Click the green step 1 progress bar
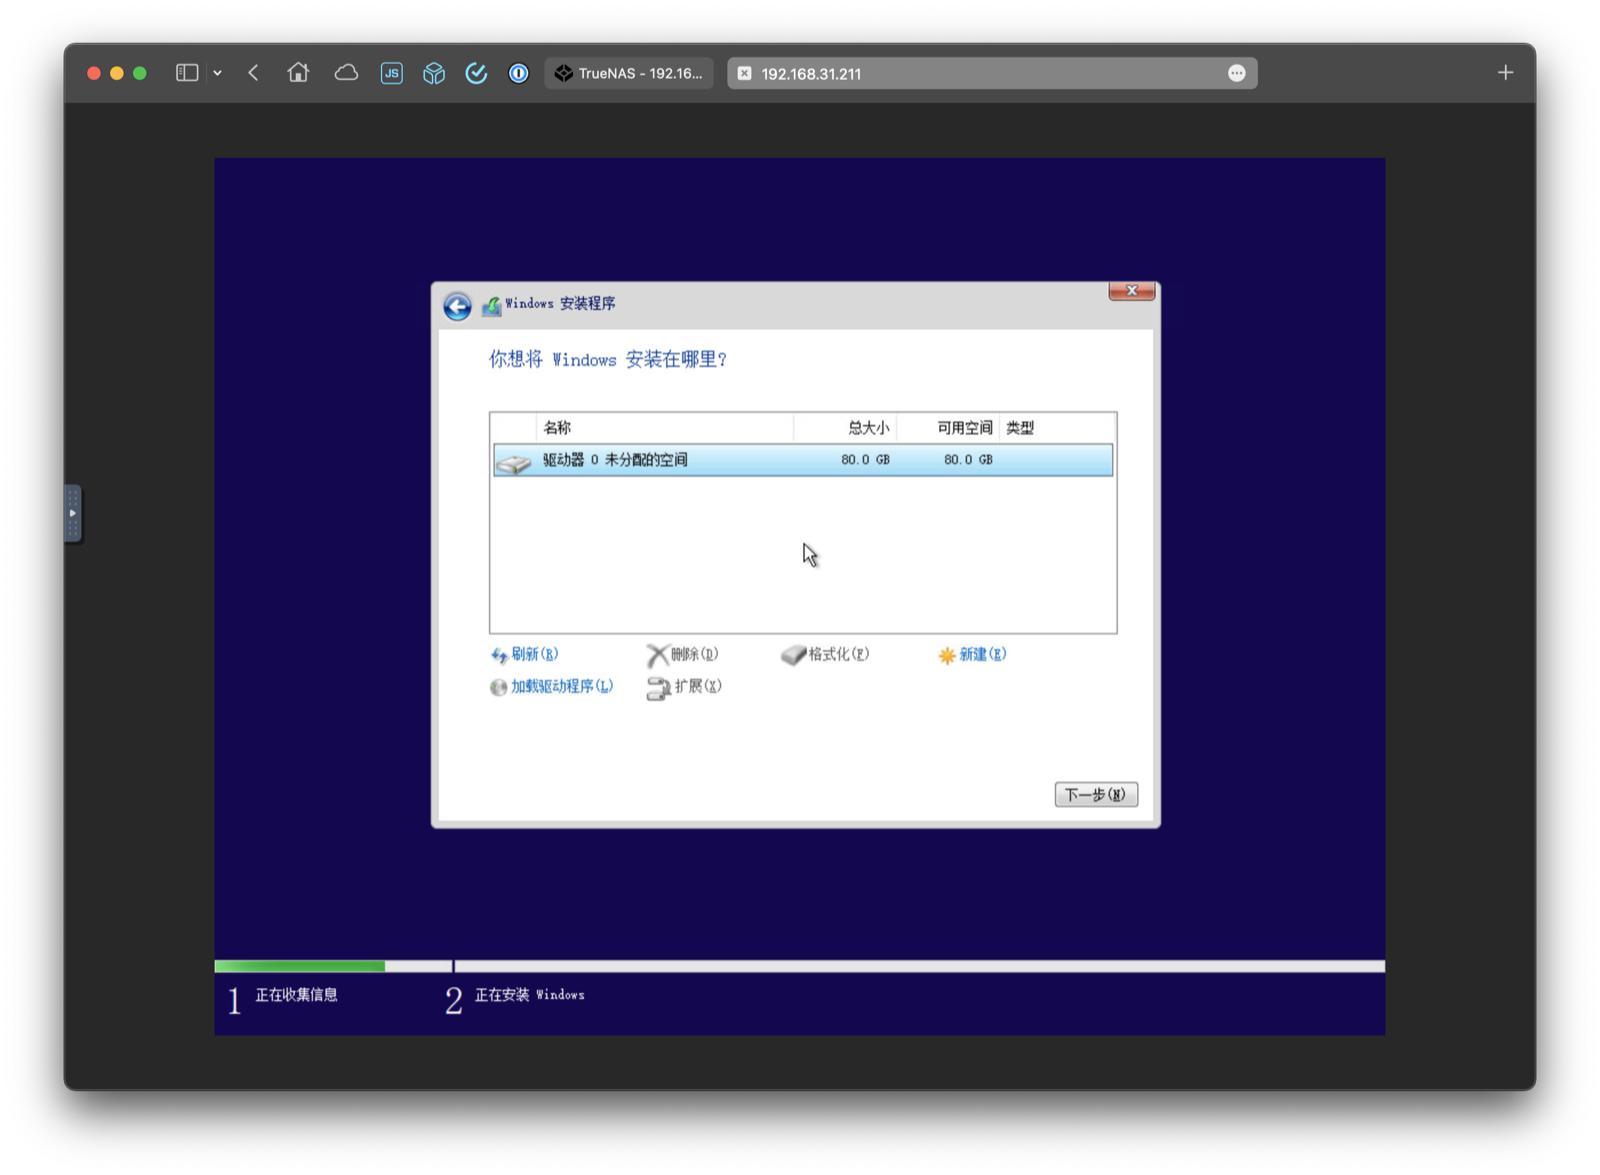The image size is (1600, 1175). [x=300, y=964]
